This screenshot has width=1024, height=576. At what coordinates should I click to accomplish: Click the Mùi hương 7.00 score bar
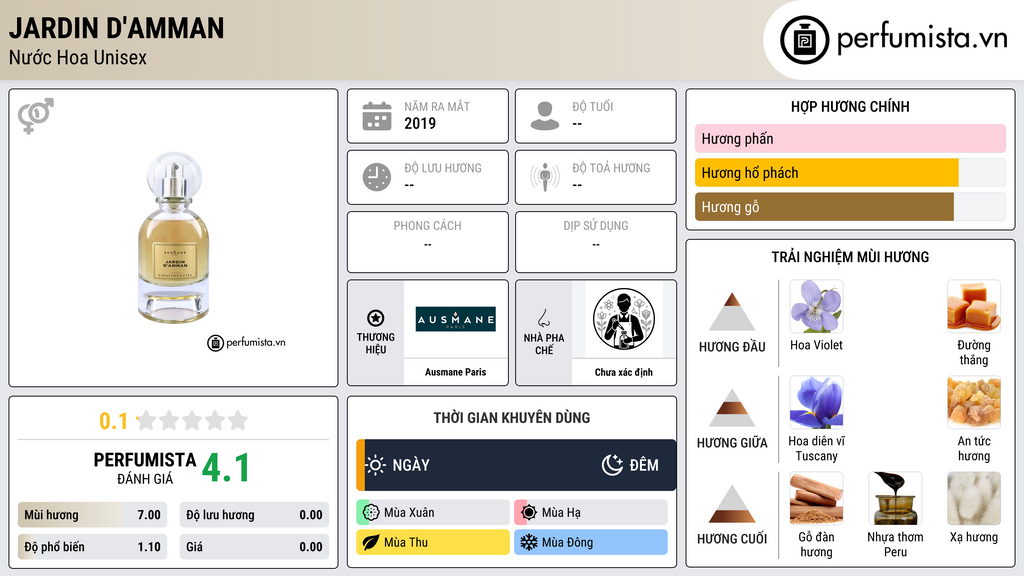pyautogui.click(x=92, y=515)
